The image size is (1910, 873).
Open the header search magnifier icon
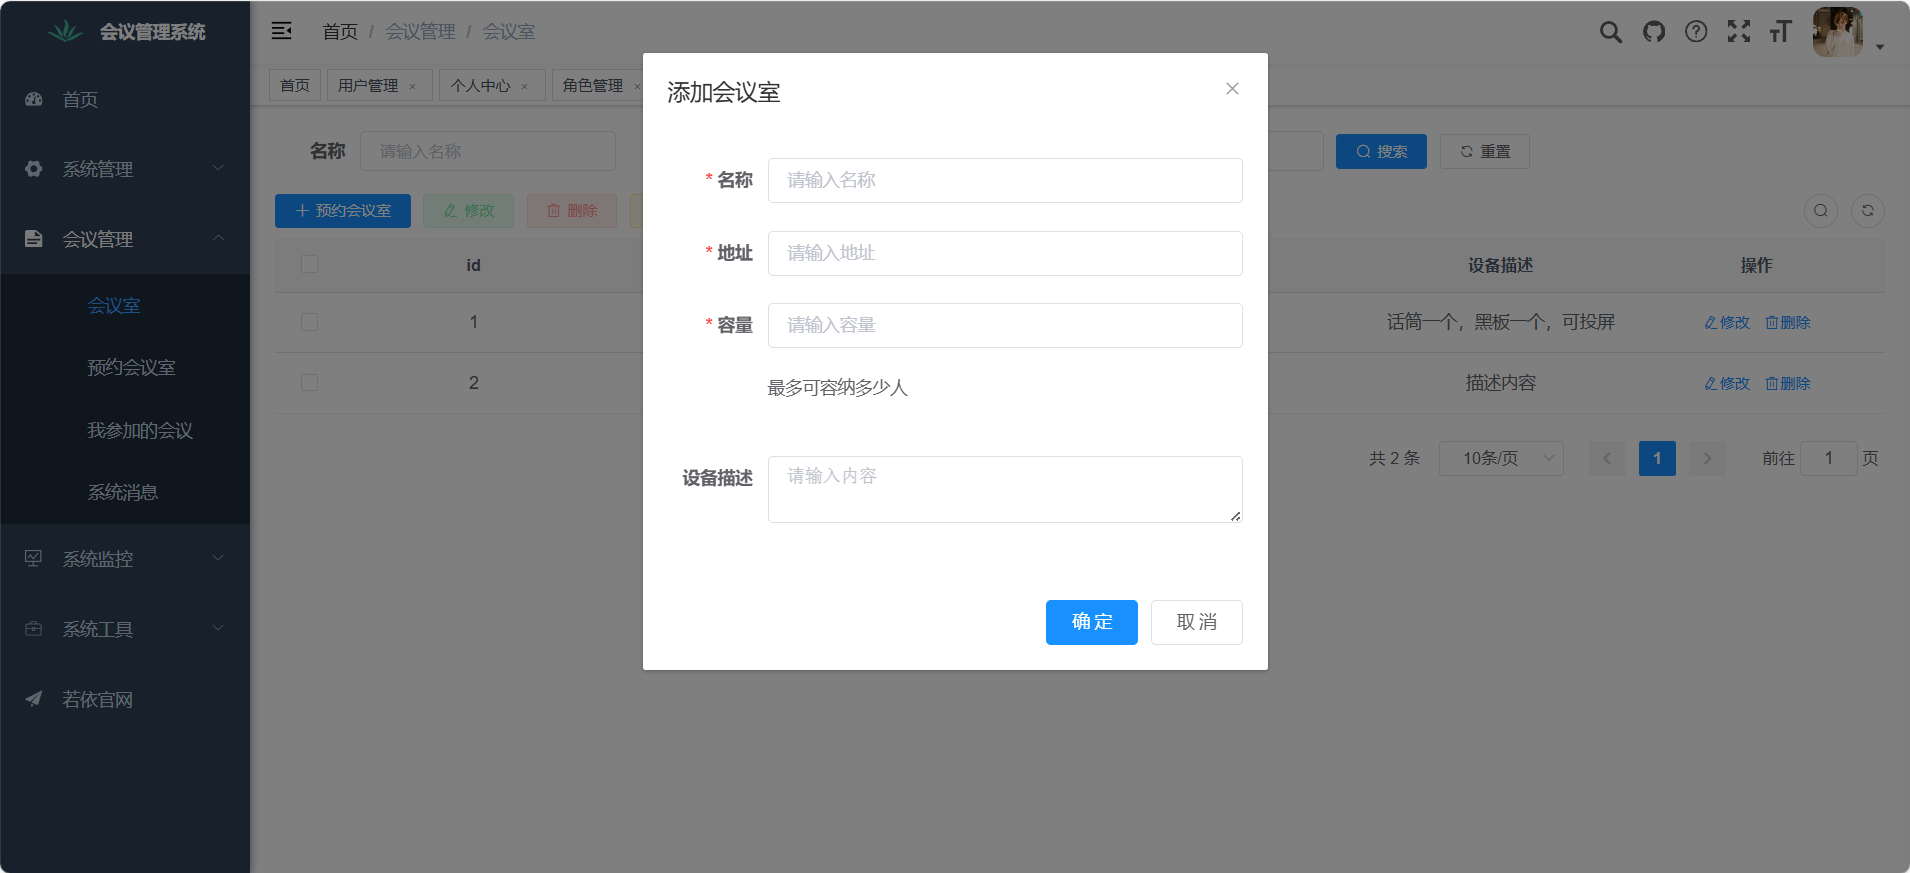click(1610, 32)
